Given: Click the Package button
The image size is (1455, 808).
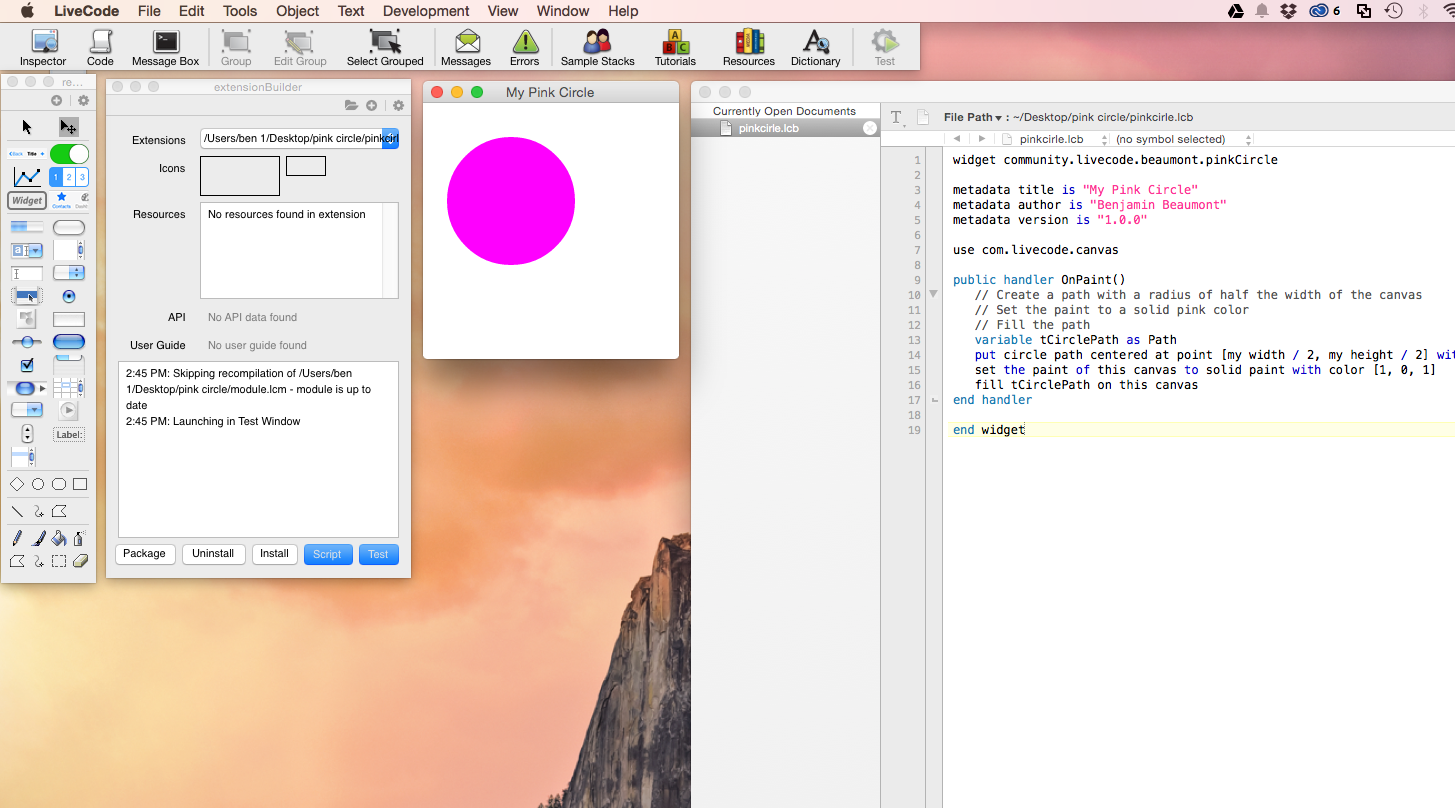Looking at the screenshot, I should 145,554.
